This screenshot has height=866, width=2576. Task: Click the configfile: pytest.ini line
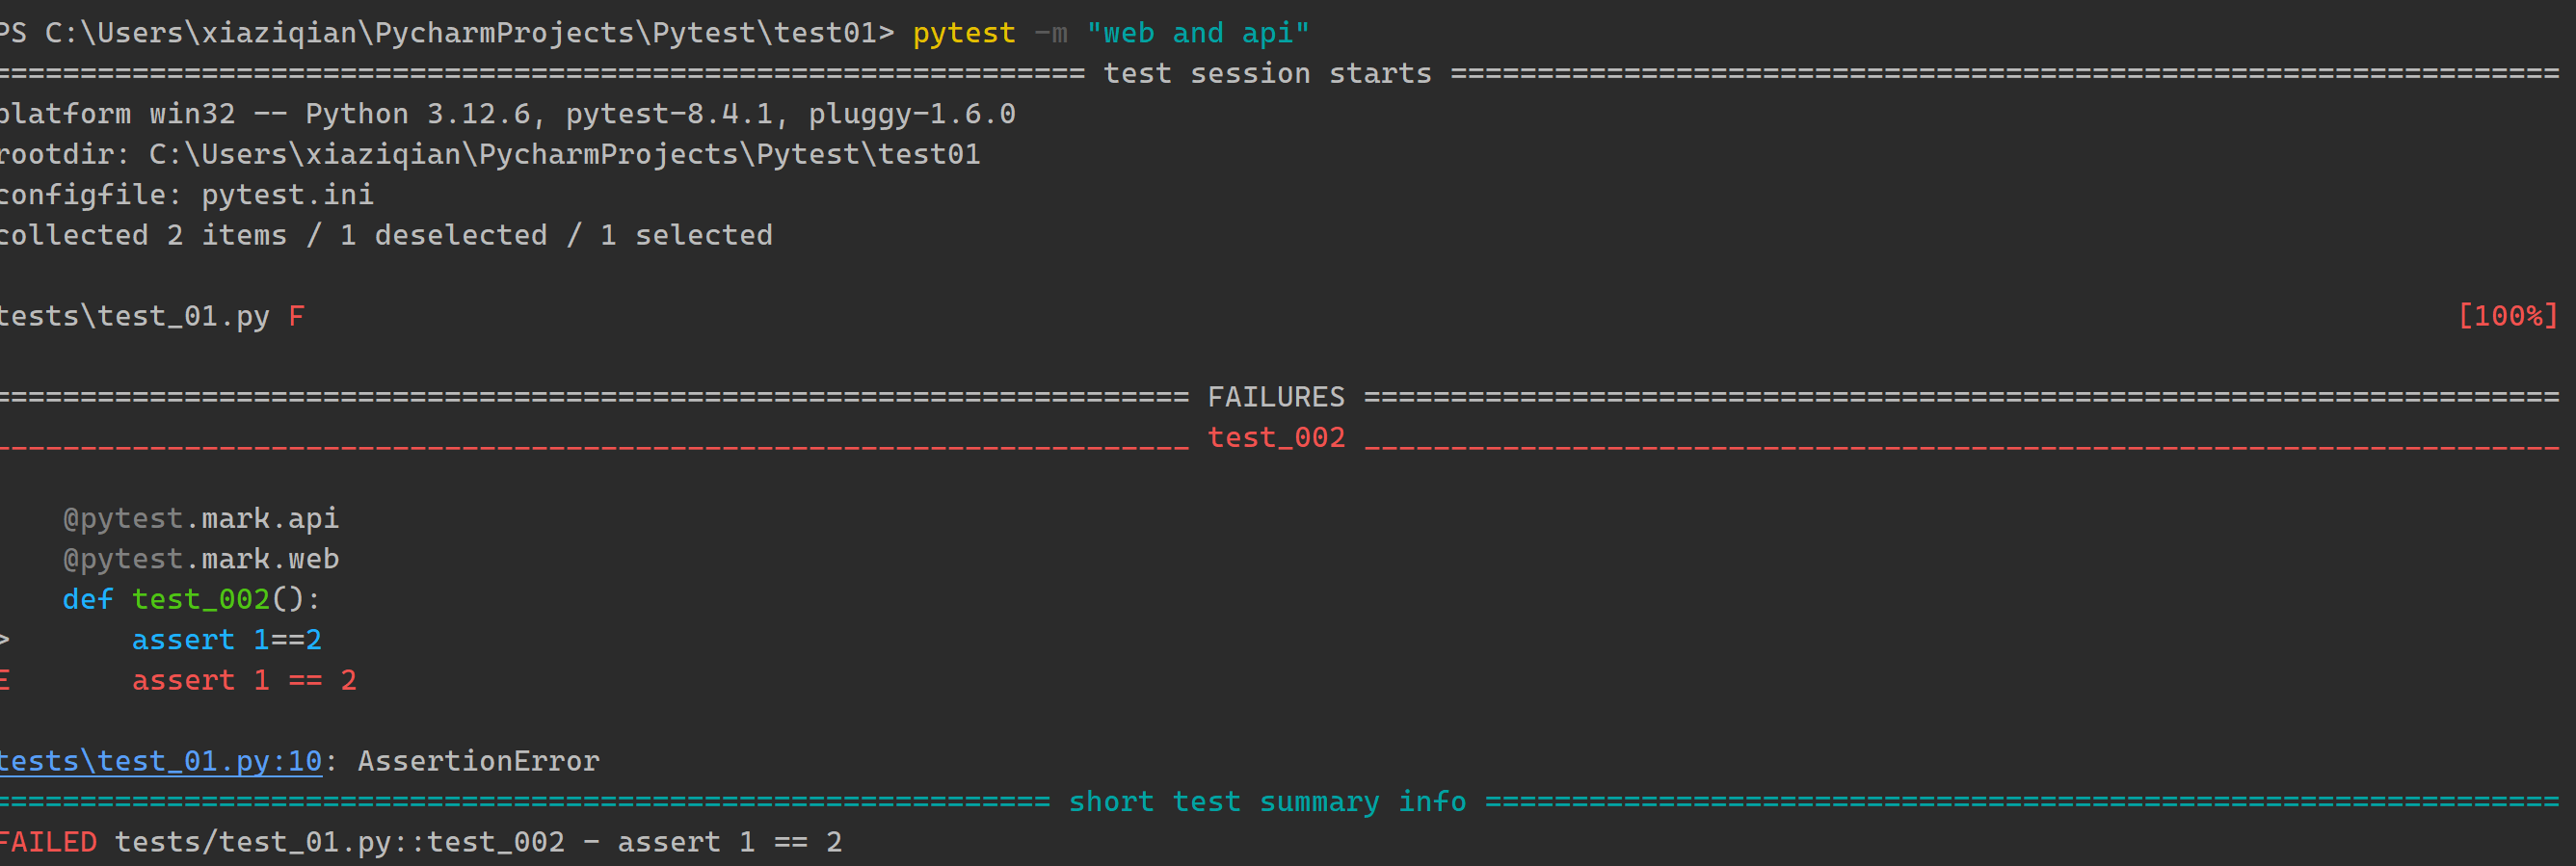coord(186,194)
